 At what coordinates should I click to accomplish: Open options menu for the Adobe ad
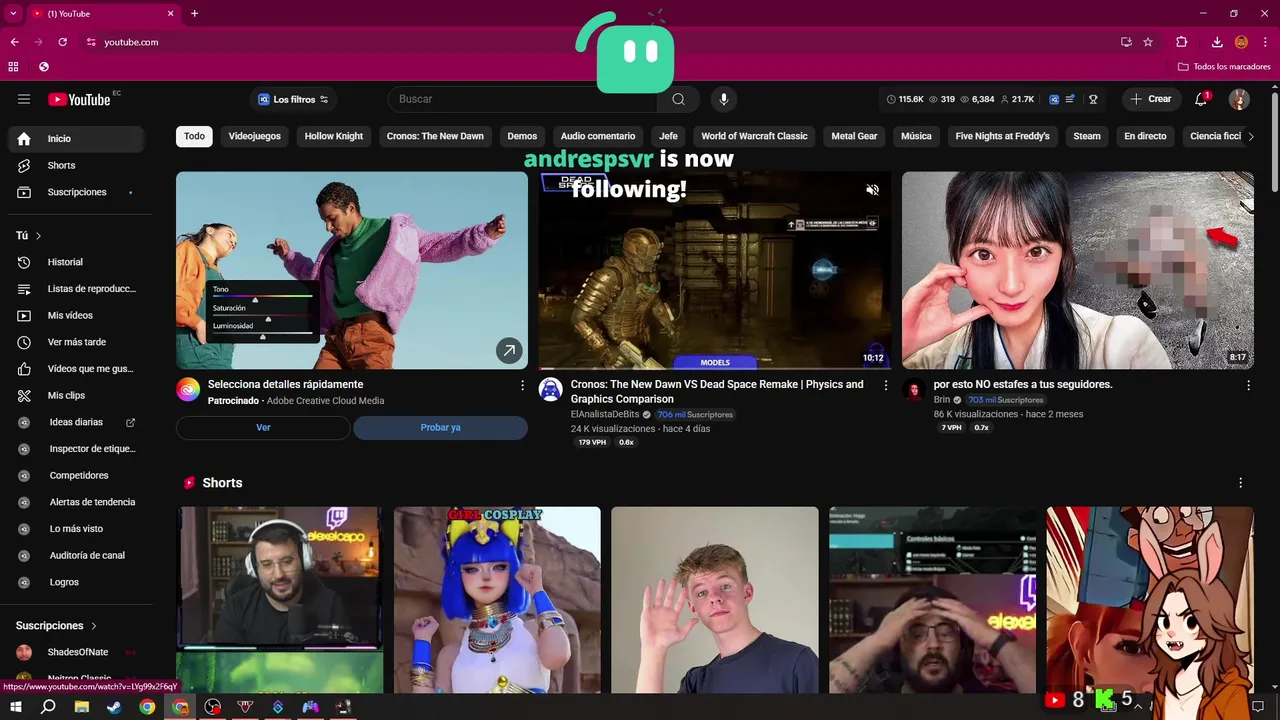click(x=522, y=385)
